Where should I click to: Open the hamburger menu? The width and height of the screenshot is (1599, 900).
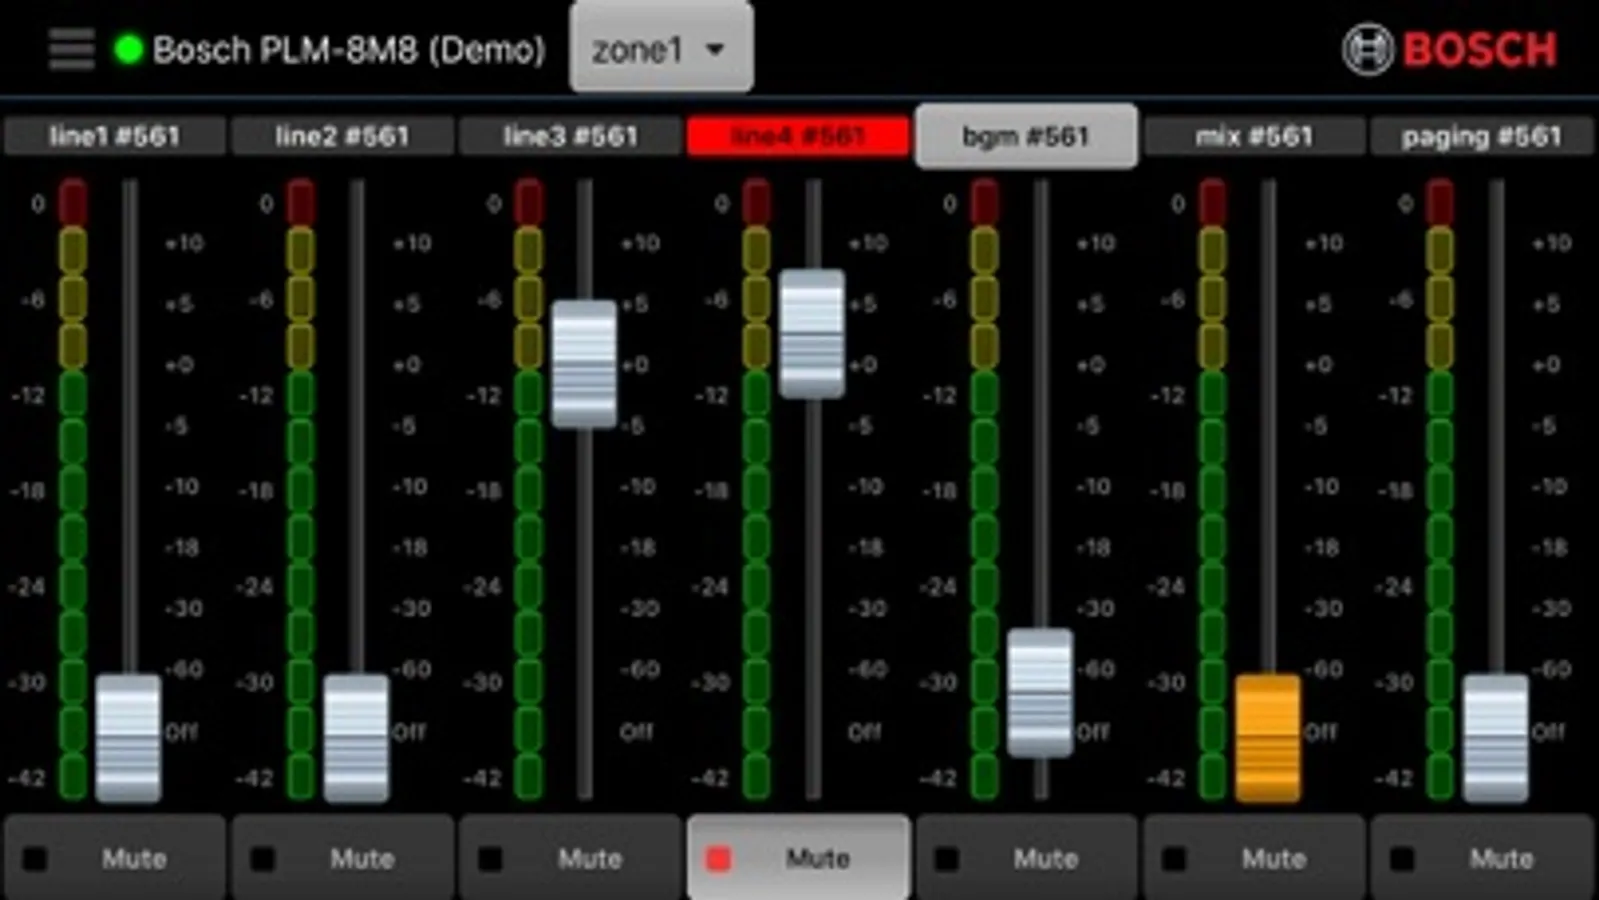coord(71,49)
